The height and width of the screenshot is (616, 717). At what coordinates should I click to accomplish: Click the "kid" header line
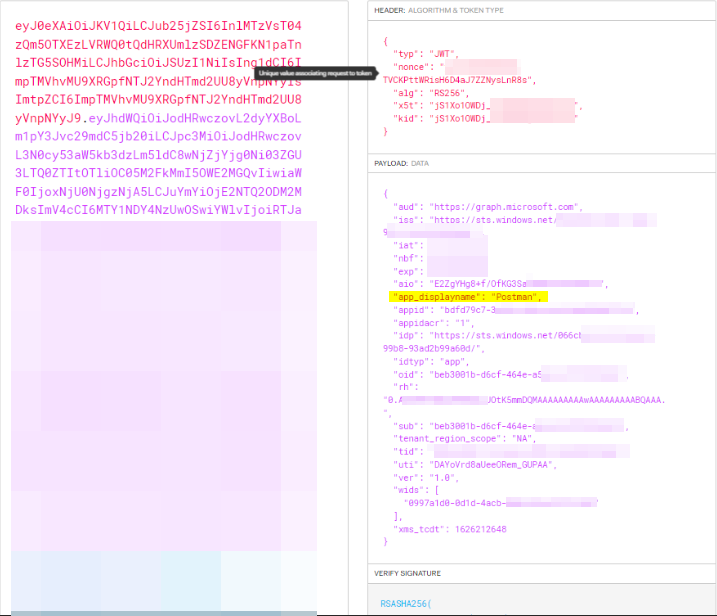485,118
